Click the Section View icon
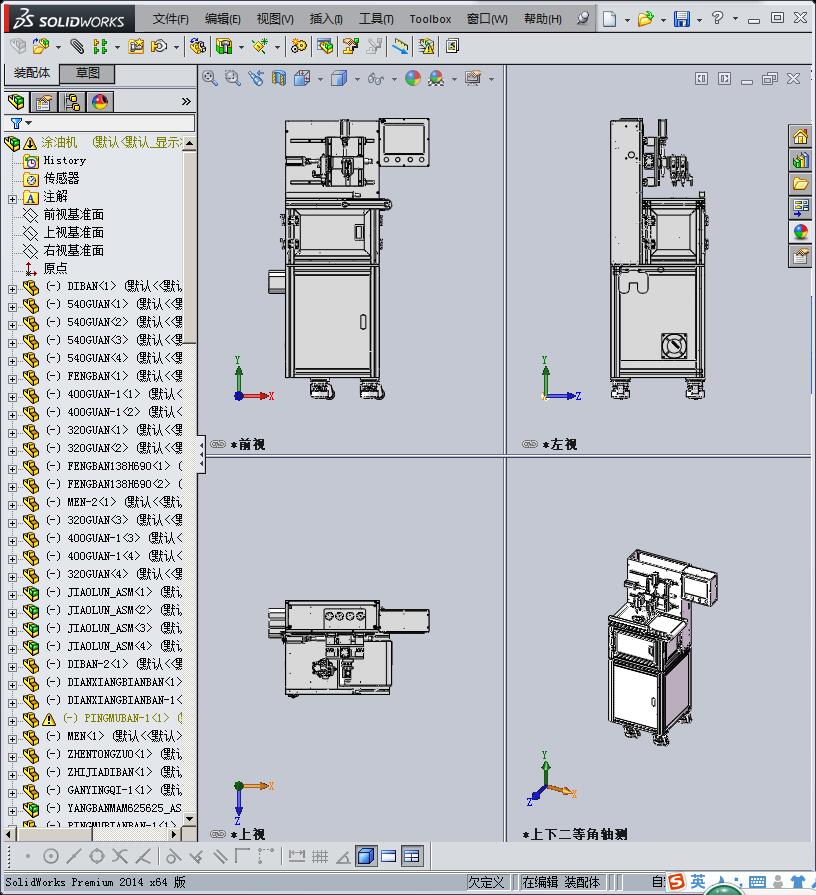Screen dimensions: 816x895 click(x=278, y=78)
